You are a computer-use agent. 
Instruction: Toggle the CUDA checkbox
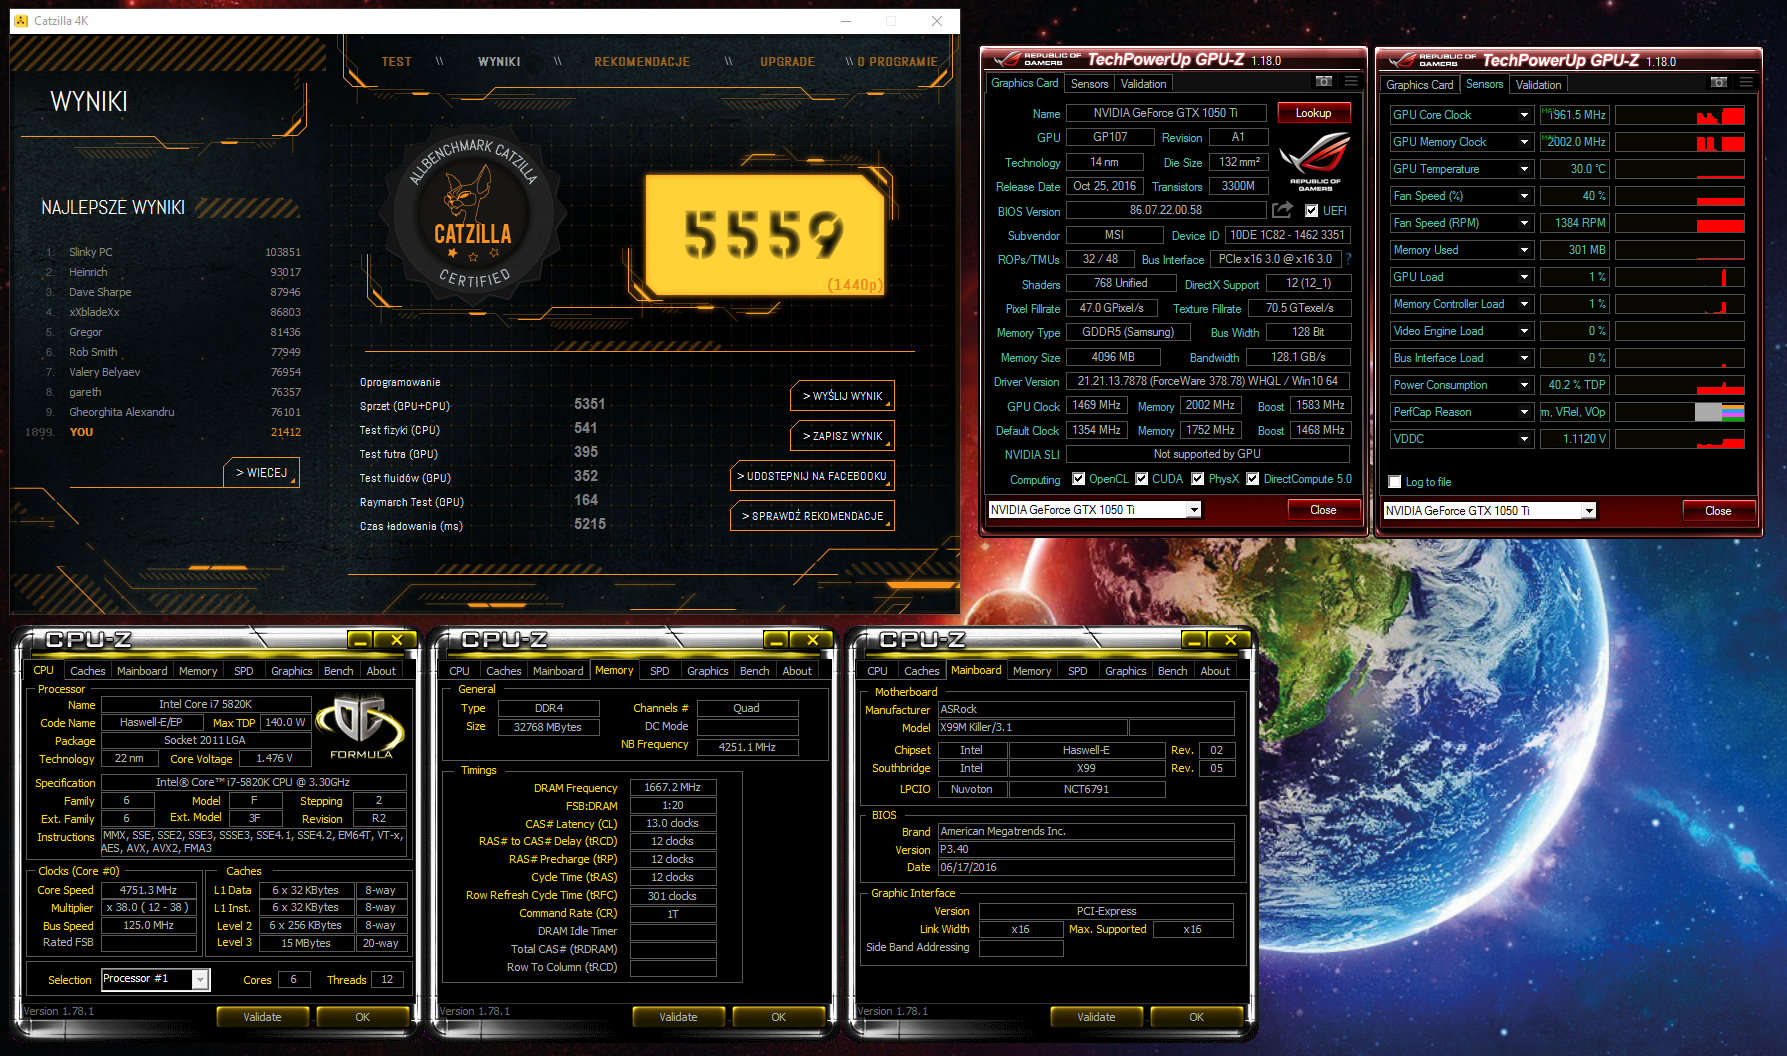(x=1141, y=479)
